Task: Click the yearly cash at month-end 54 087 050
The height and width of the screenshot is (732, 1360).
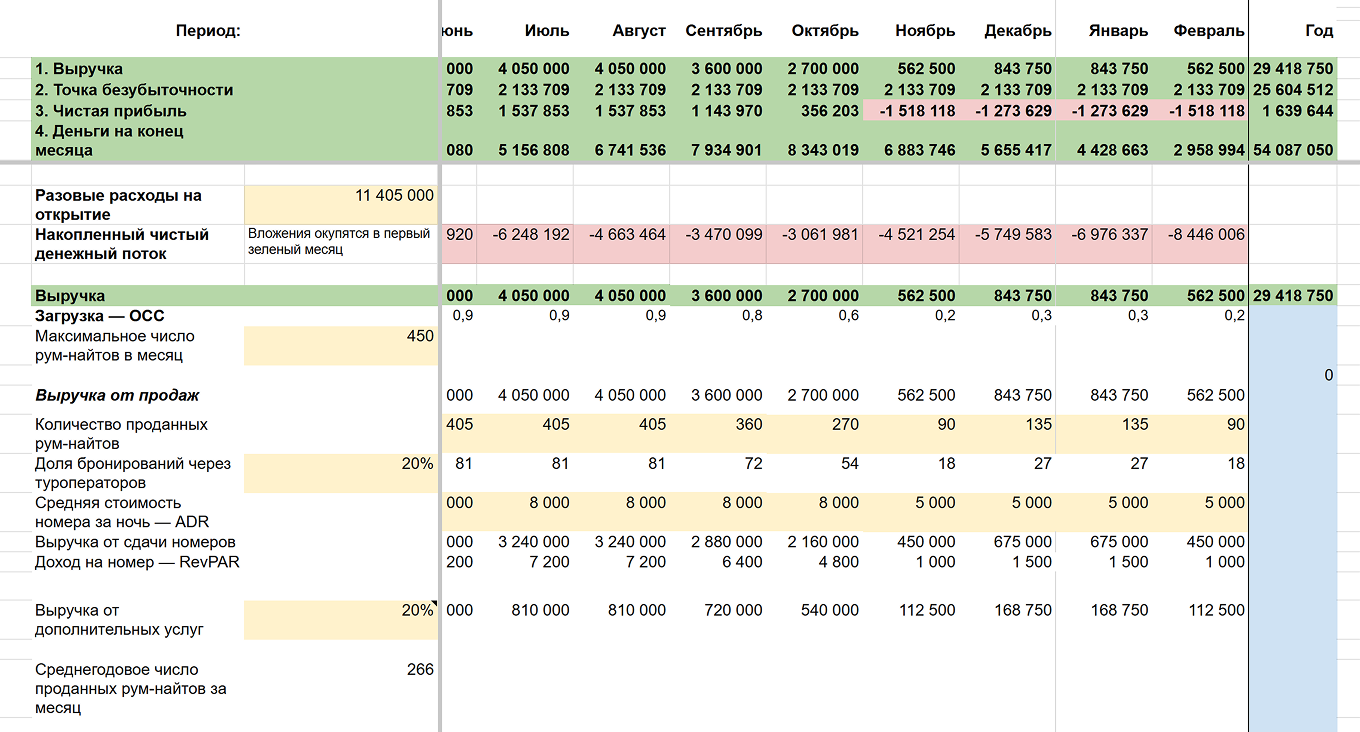Action: (1292, 150)
